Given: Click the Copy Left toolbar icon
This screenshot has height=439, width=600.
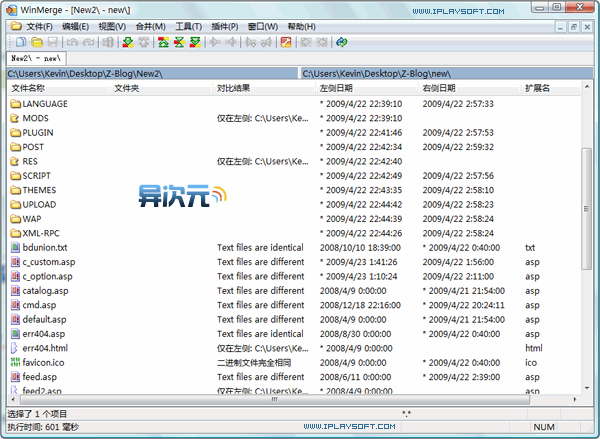Looking at the screenshot, I should [x=231, y=42].
